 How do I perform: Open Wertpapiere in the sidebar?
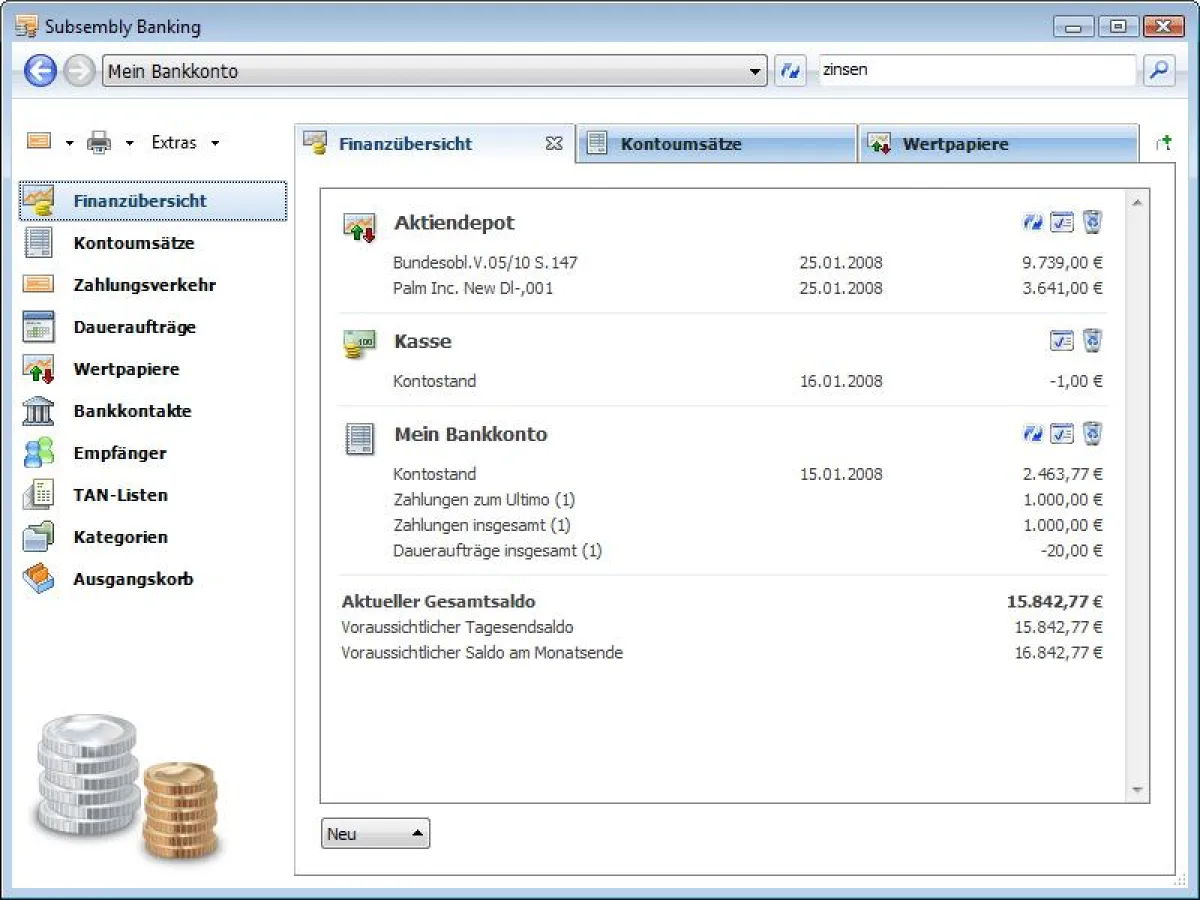coord(126,369)
